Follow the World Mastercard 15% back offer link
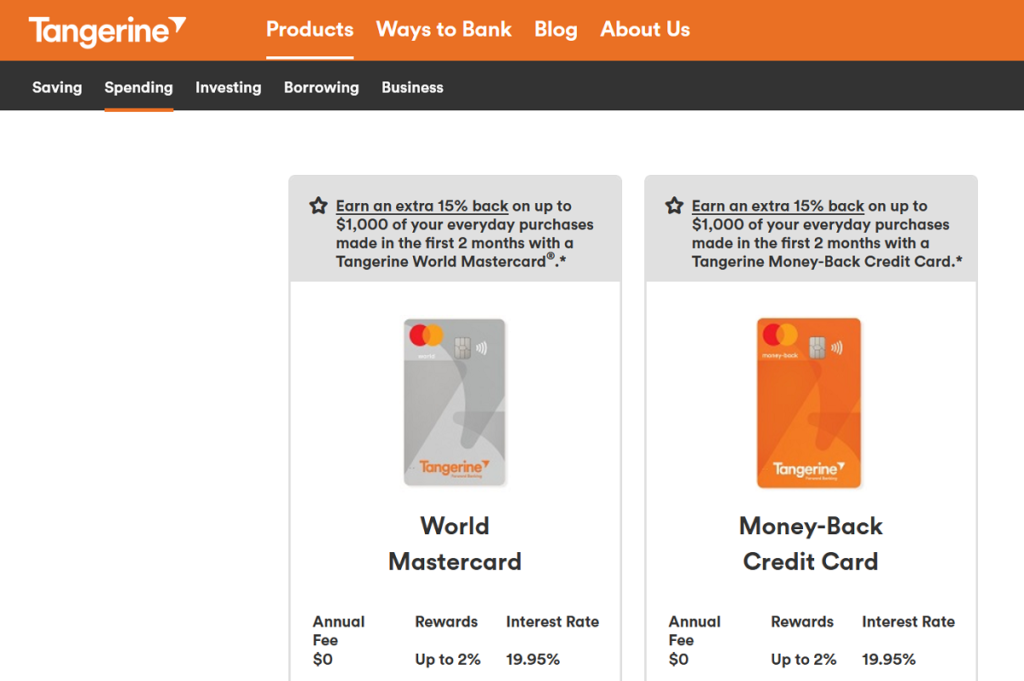 [421, 205]
